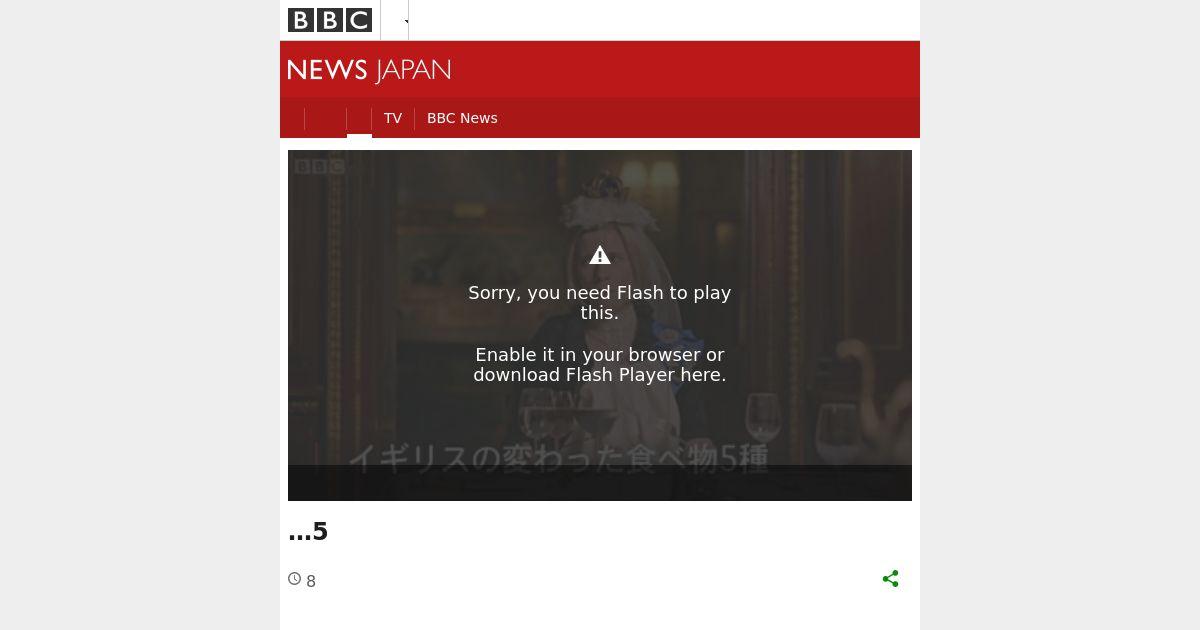Image resolution: width=1200 pixels, height=630 pixels.
Task: Click the warning triangle icon in the player
Action: coord(600,255)
